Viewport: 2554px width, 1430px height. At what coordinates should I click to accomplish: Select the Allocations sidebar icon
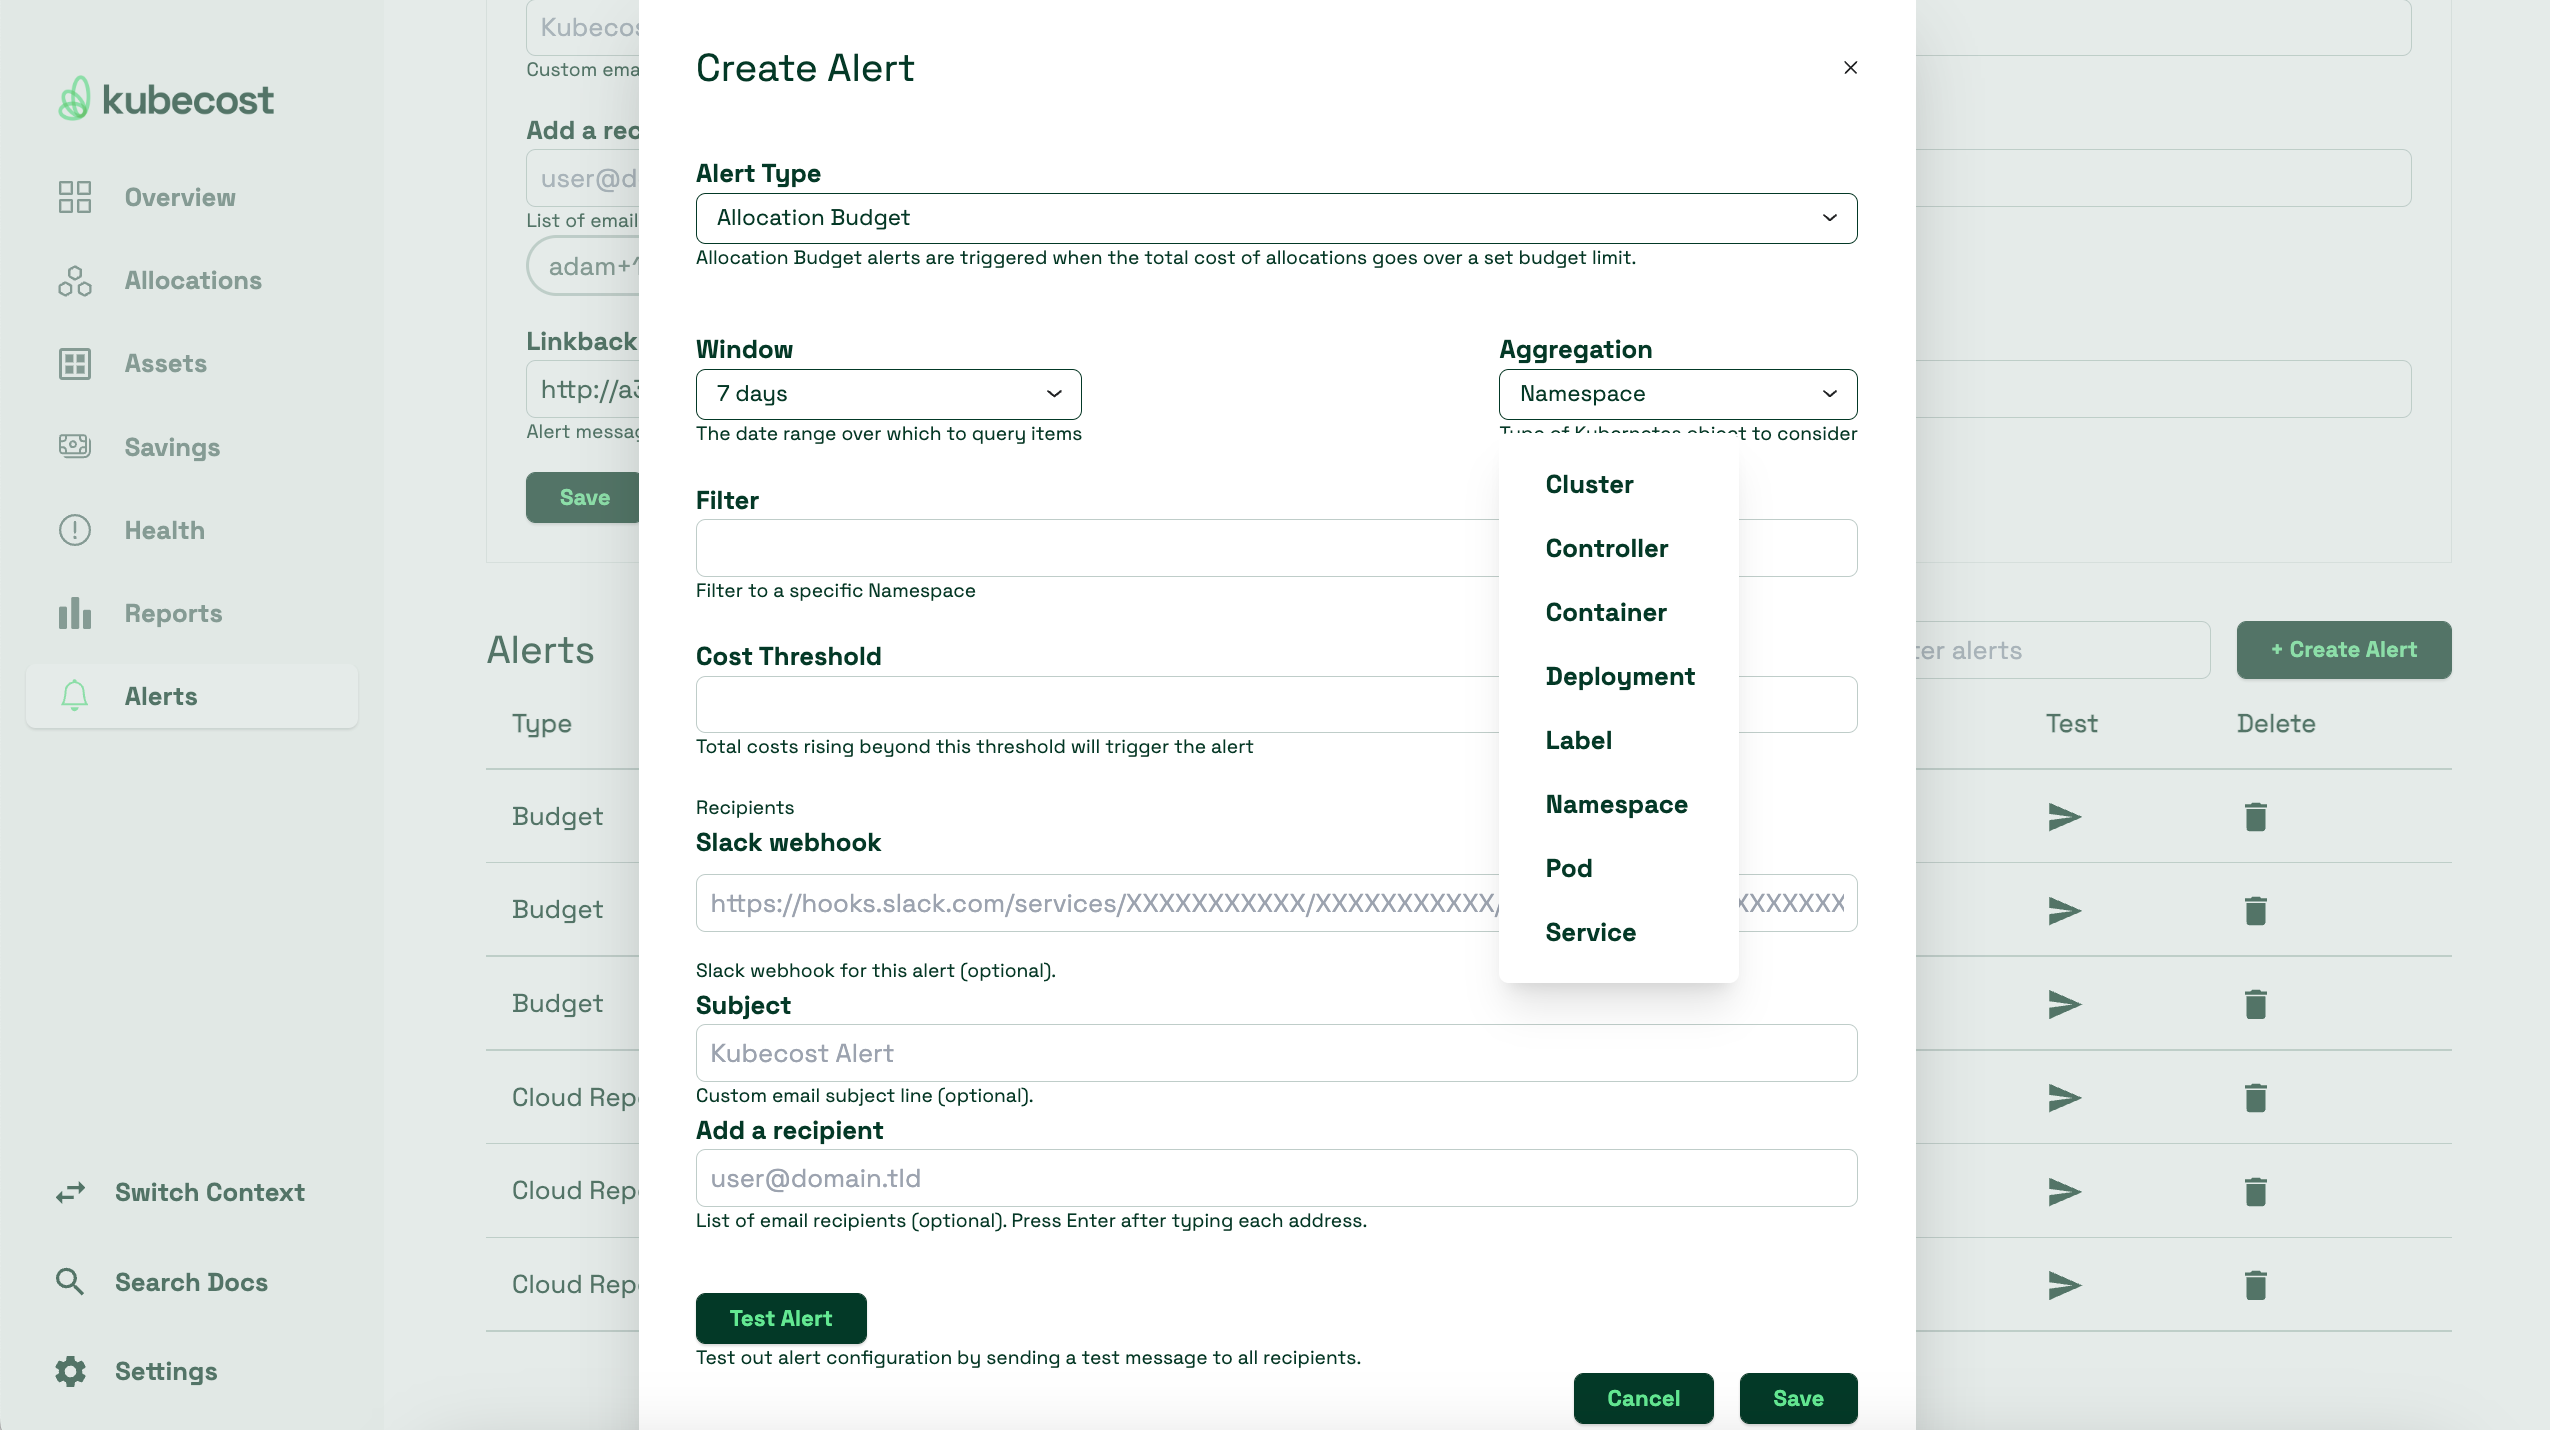(74, 279)
